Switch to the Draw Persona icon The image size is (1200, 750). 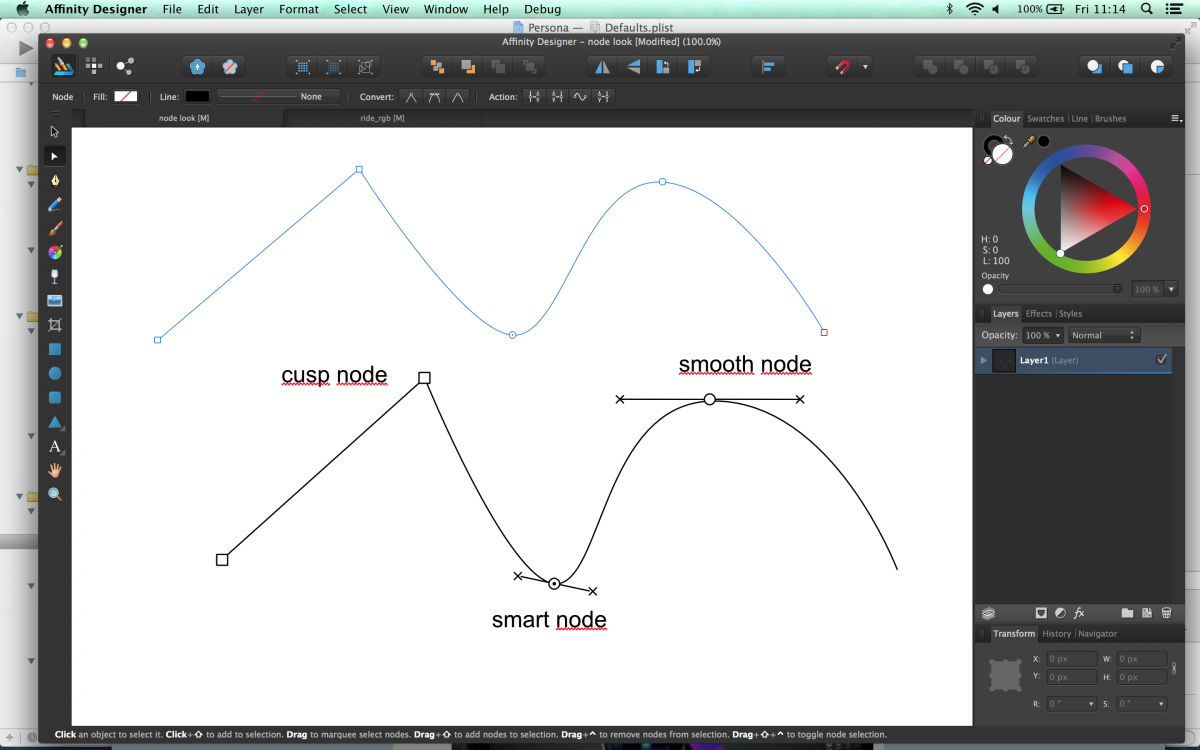pyautogui.click(x=63, y=66)
